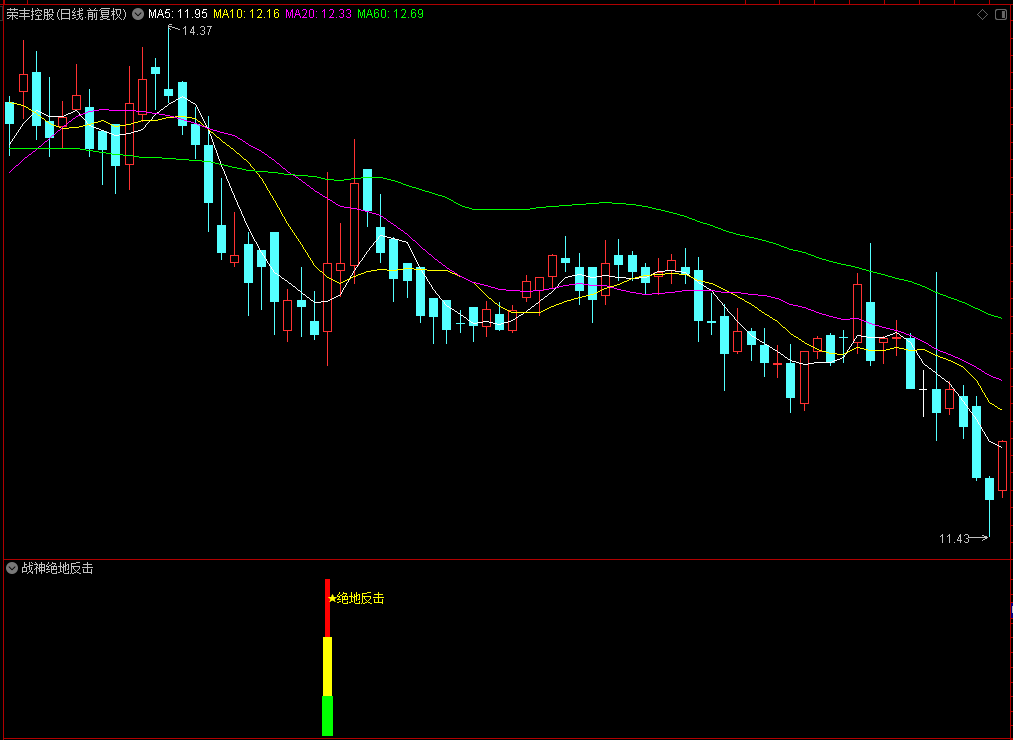Click the red segment of signal bar
The width and height of the screenshot is (1013, 740).
coord(328,608)
